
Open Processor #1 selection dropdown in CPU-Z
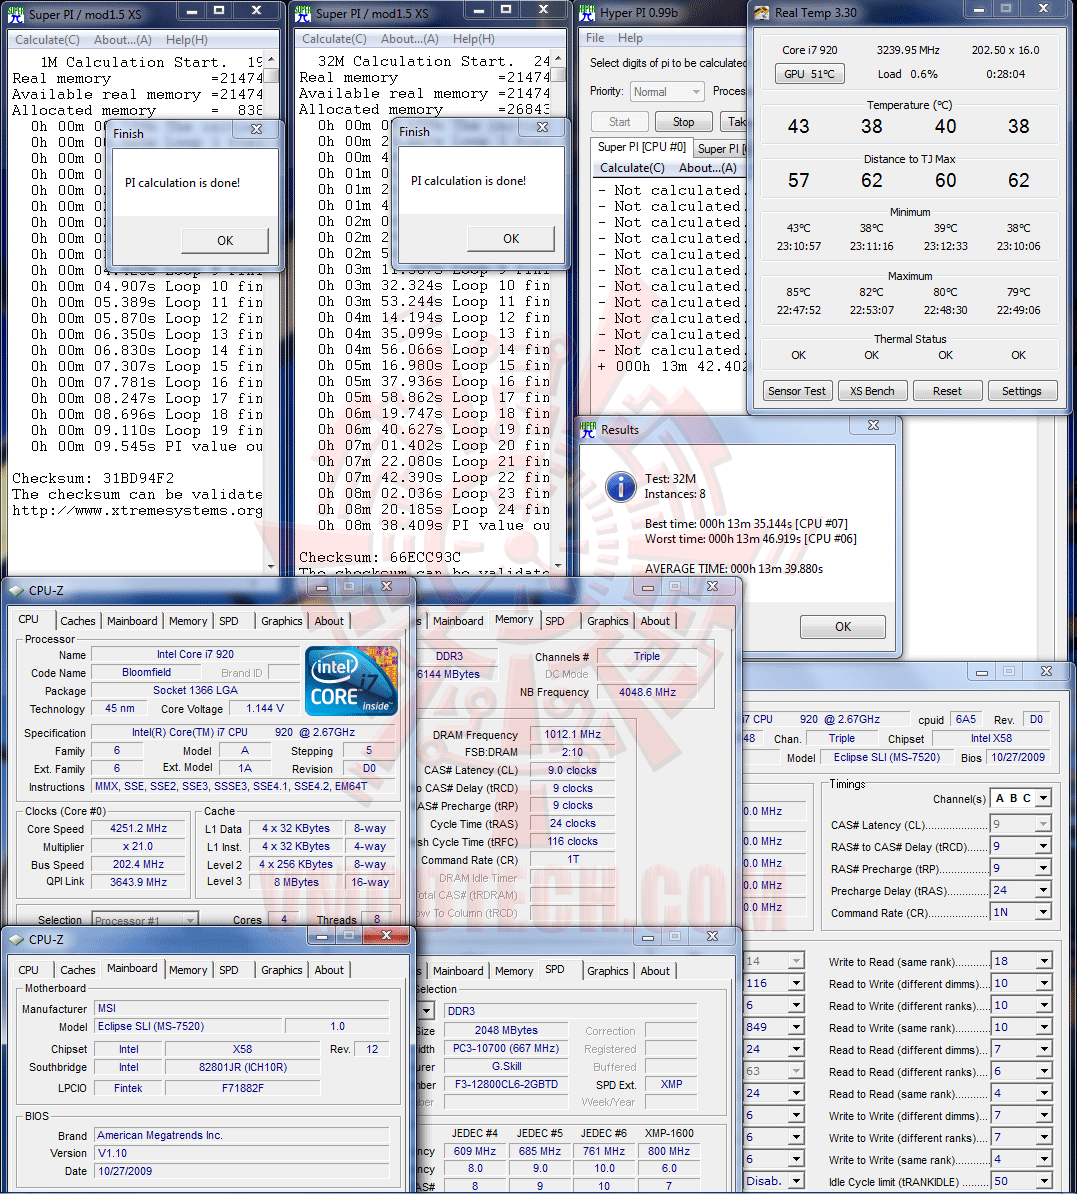pos(145,920)
